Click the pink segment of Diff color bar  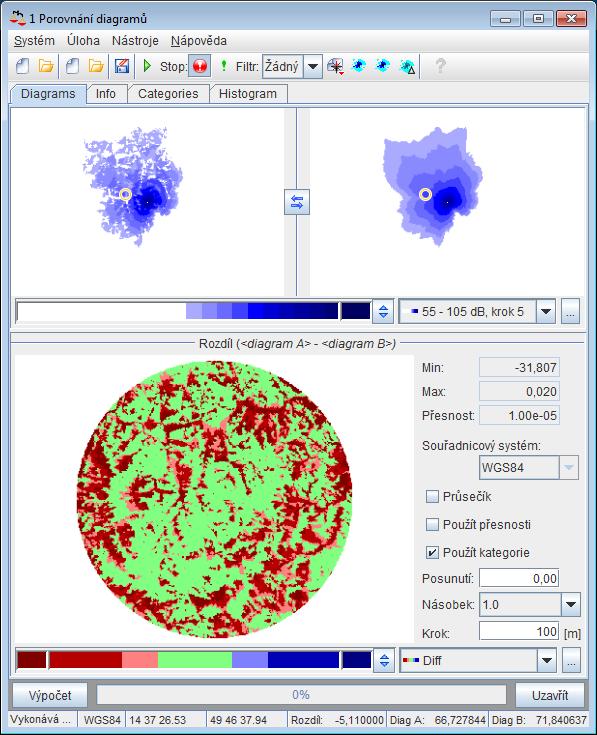pyautogui.click(x=140, y=660)
